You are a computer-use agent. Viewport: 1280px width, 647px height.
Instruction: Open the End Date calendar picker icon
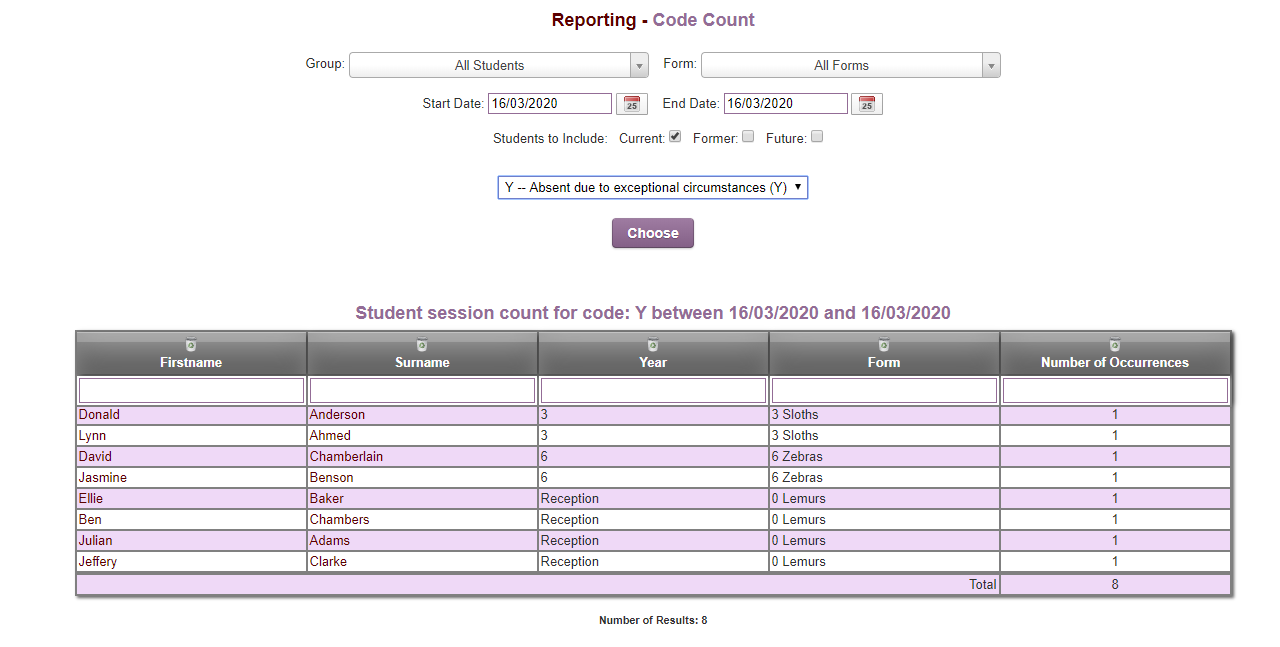(866, 103)
